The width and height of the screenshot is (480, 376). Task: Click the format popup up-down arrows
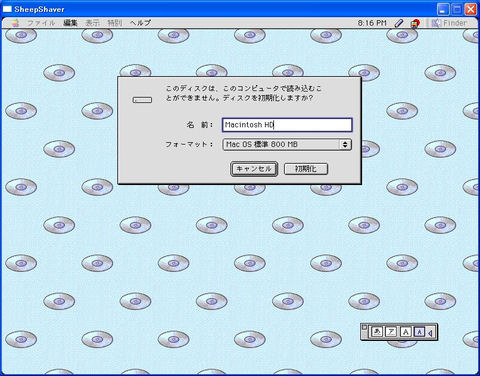coord(345,144)
